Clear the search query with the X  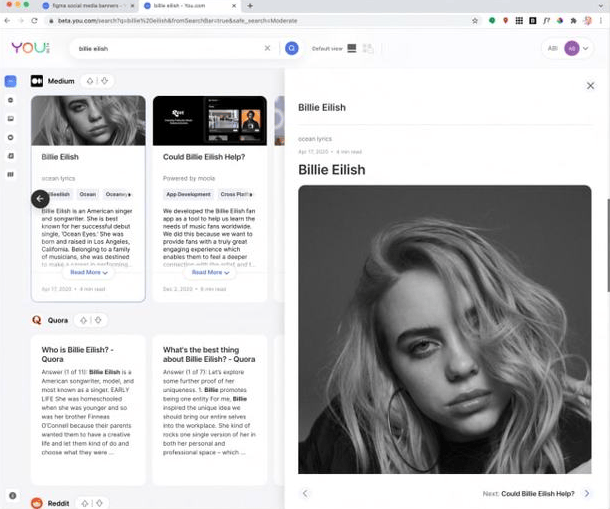267,48
